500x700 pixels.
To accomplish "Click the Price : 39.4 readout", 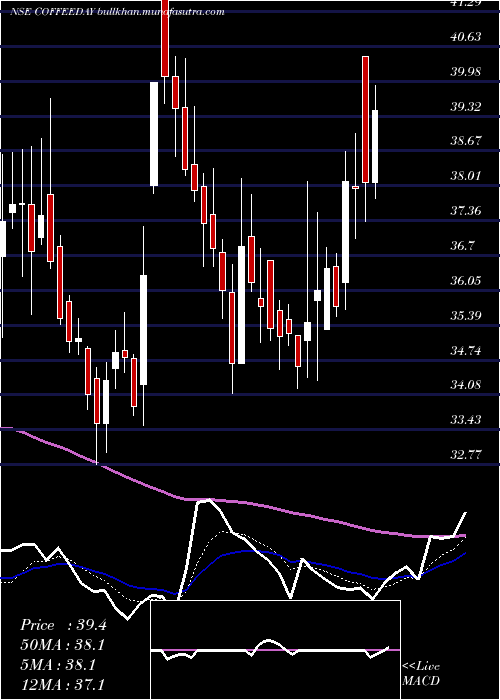I will 63,625.
